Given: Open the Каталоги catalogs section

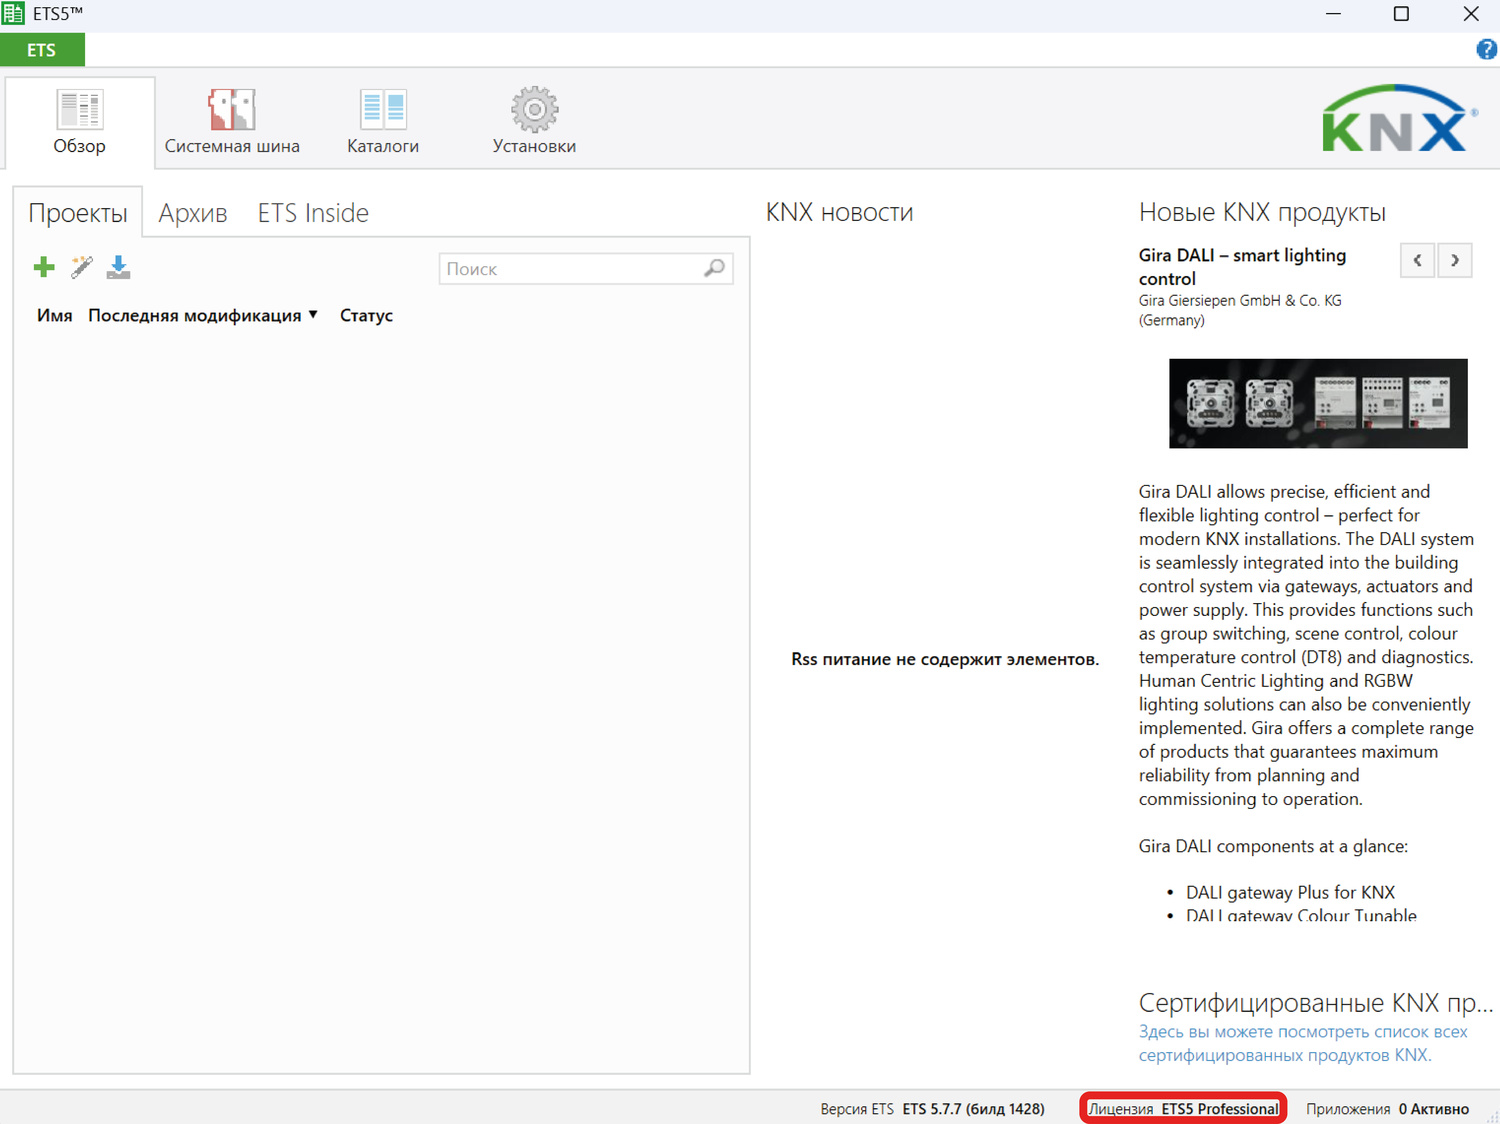Looking at the screenshot, I should click(x=383, y=122).
